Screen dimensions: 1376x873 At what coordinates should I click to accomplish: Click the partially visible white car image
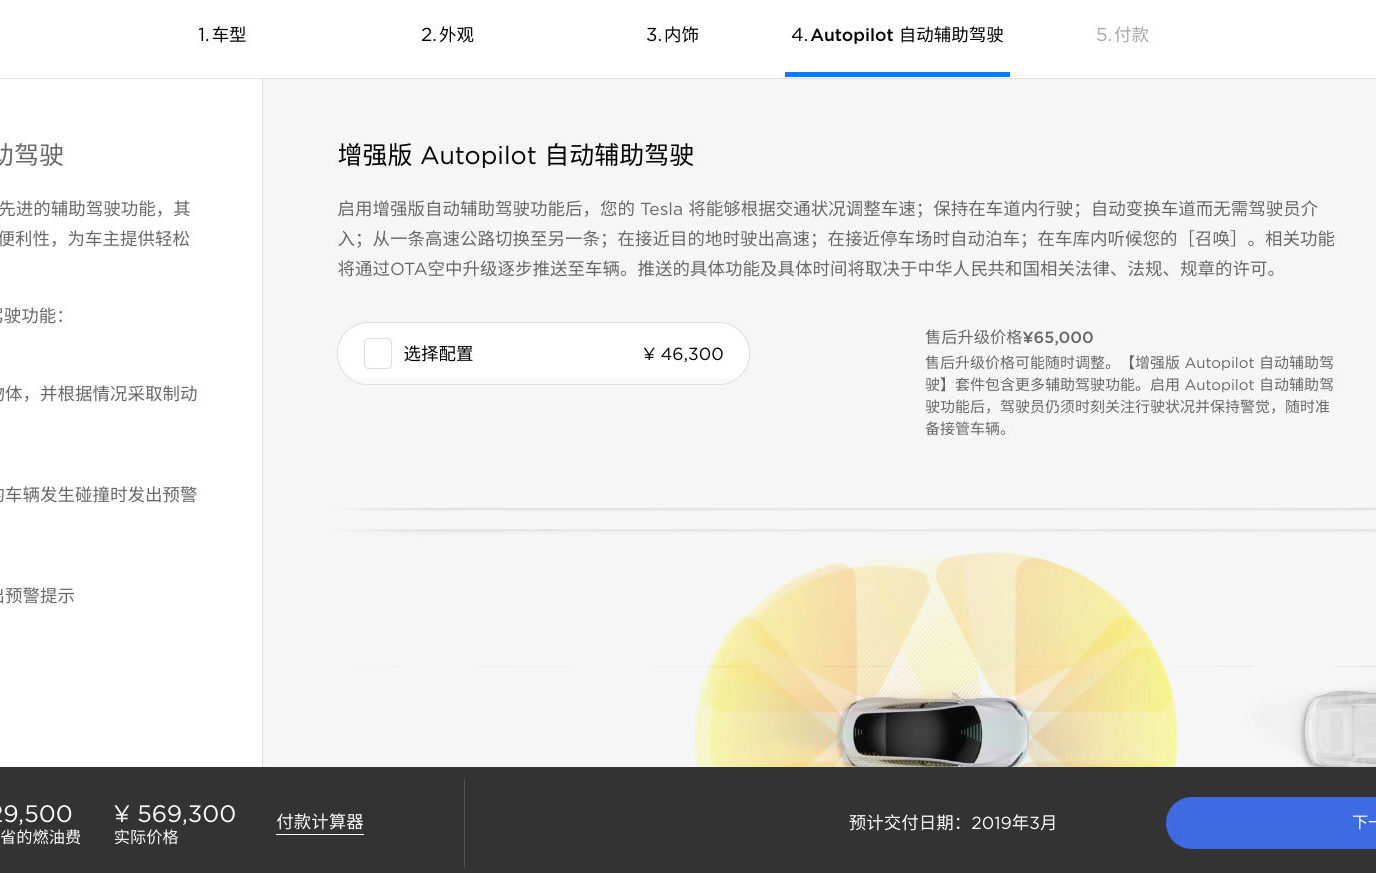coord(1339,728)
